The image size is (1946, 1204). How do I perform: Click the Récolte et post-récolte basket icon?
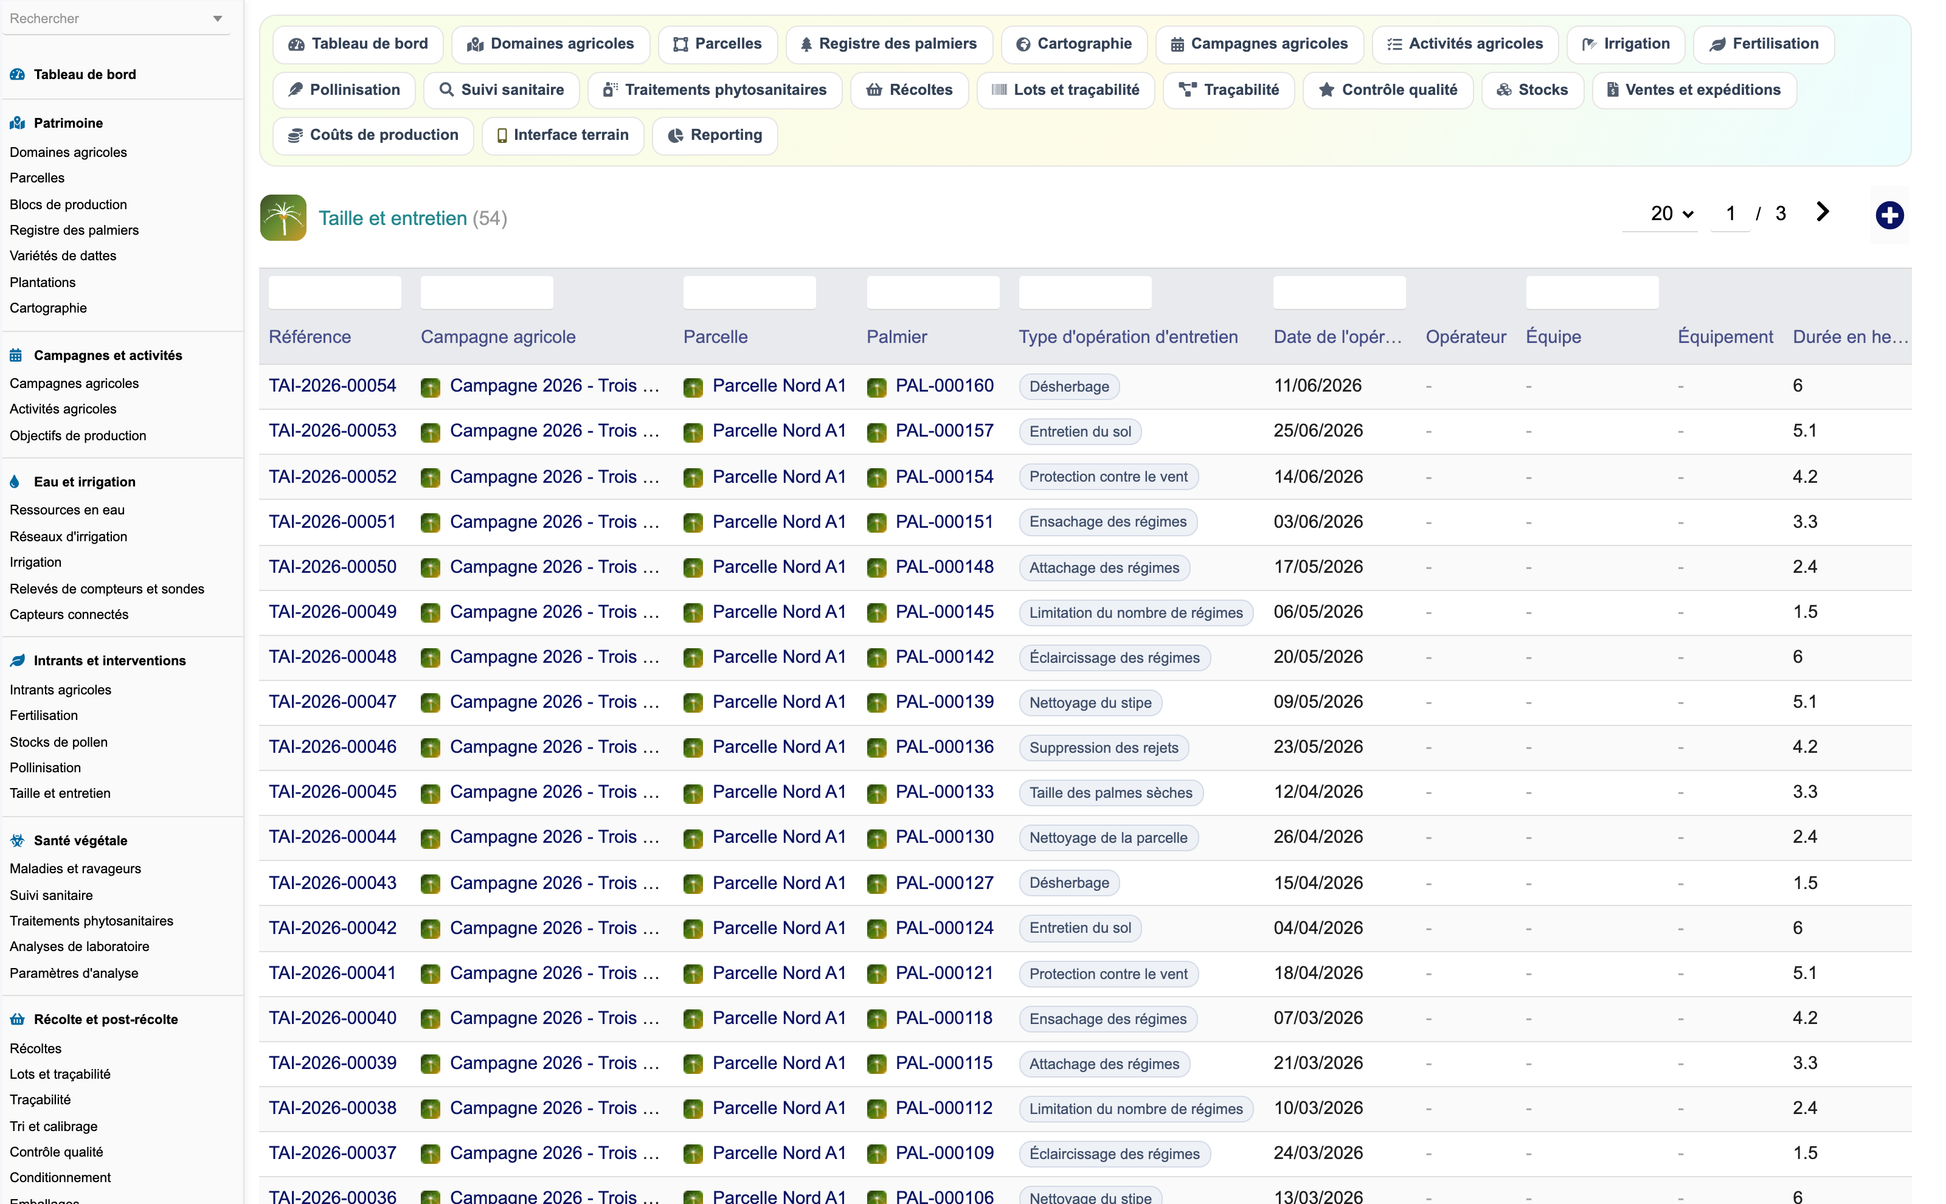coord(17,1019)
